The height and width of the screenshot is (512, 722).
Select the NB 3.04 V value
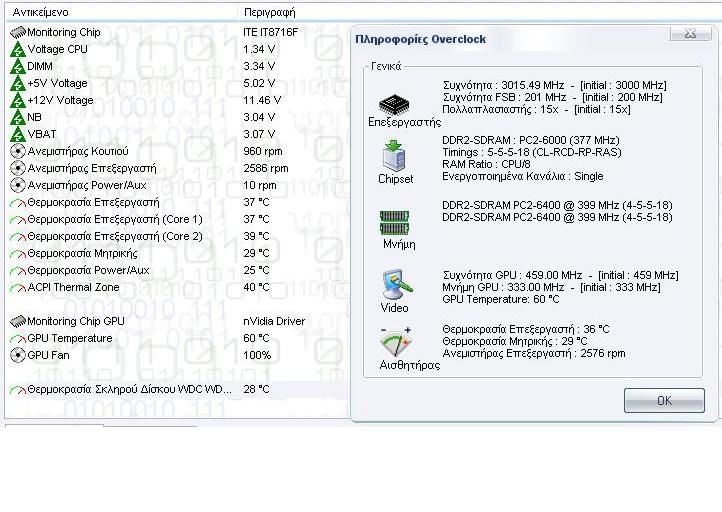point(259,117)
